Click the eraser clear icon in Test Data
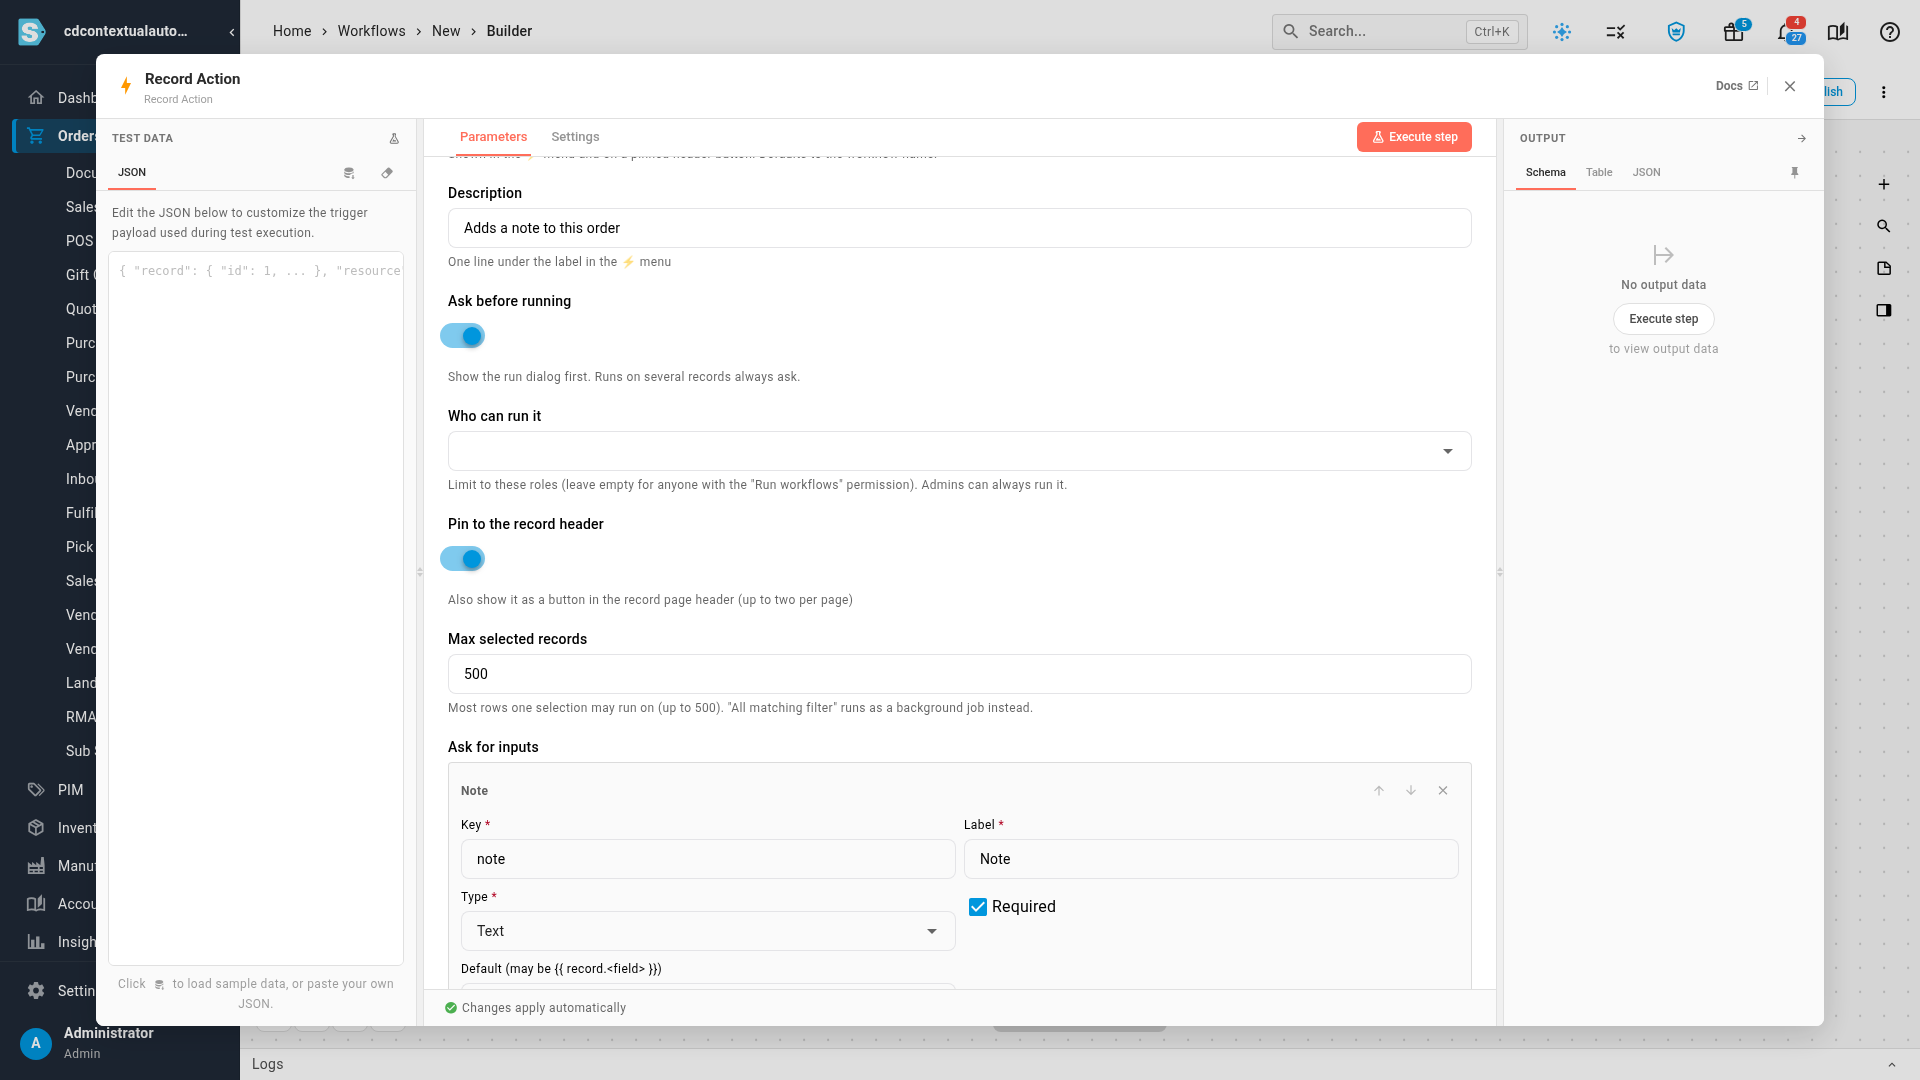 coord(387,173)
